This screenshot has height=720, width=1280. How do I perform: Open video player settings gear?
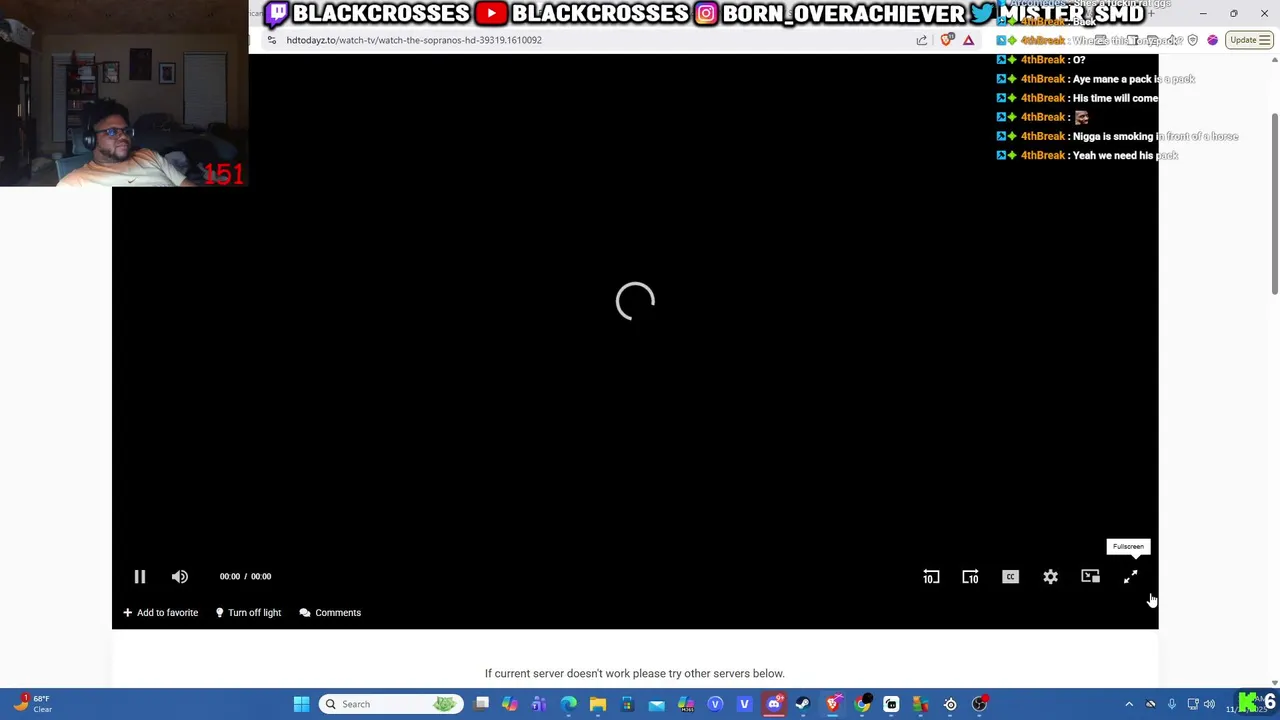[1050, 577]
